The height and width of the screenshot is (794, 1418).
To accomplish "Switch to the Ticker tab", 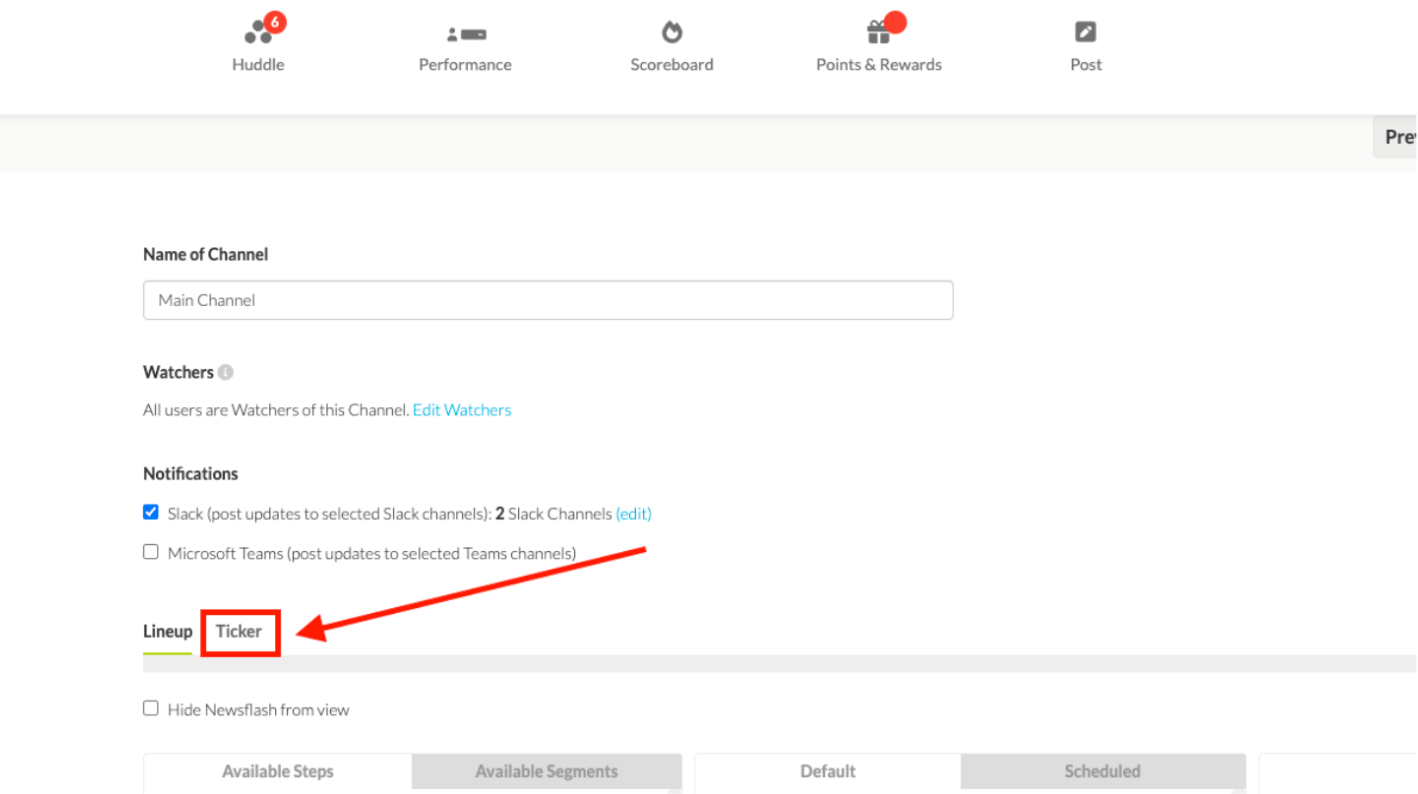I will [x=239, y=631].
